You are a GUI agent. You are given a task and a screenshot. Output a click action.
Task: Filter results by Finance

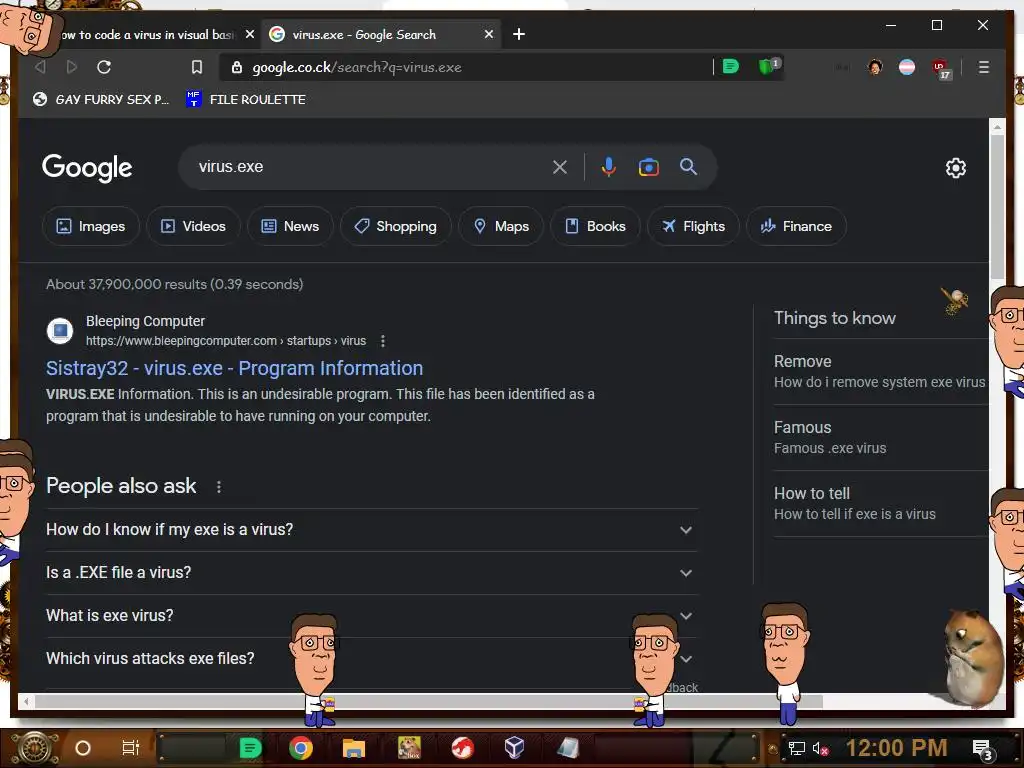[x=796, y=226]
